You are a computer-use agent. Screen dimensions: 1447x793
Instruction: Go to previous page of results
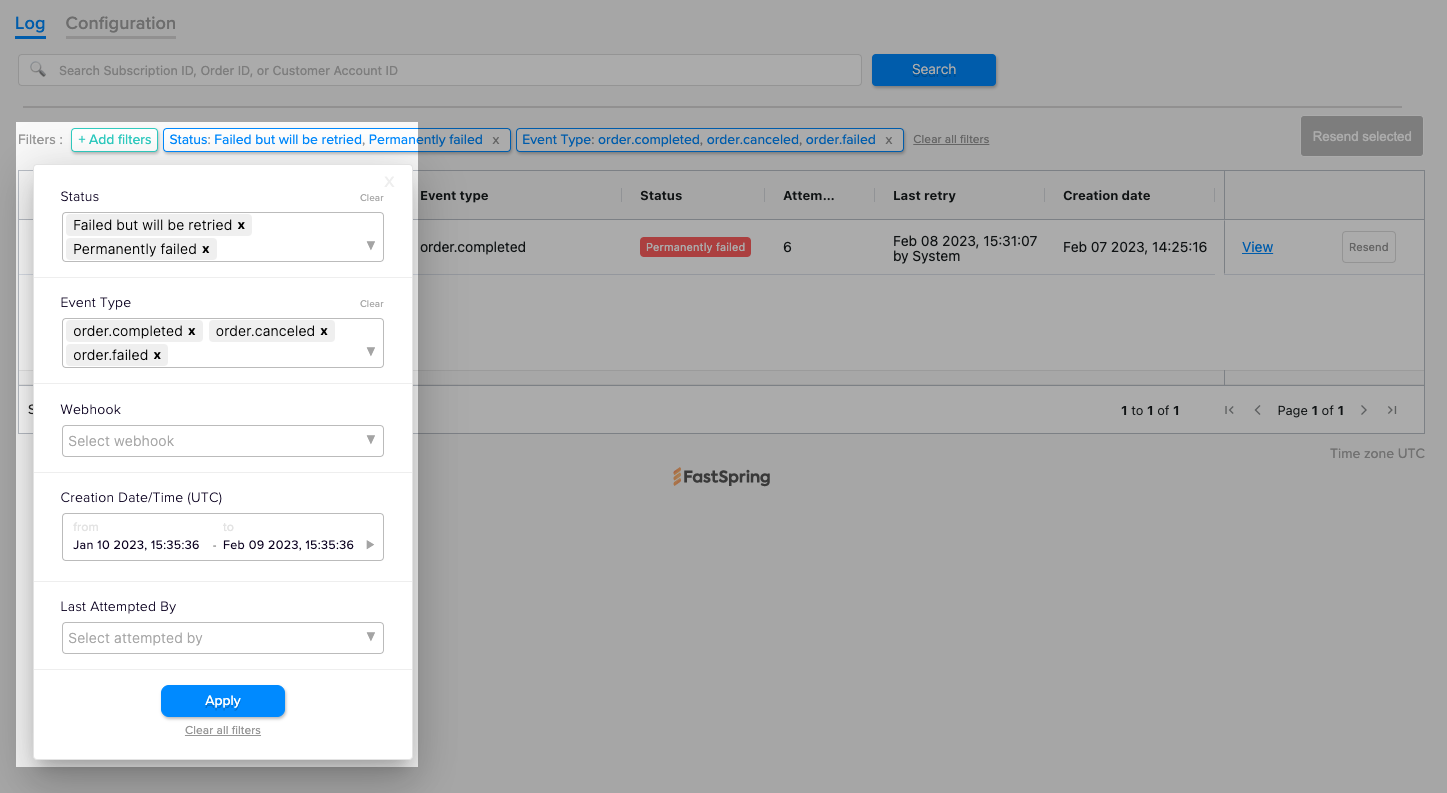1257,410
